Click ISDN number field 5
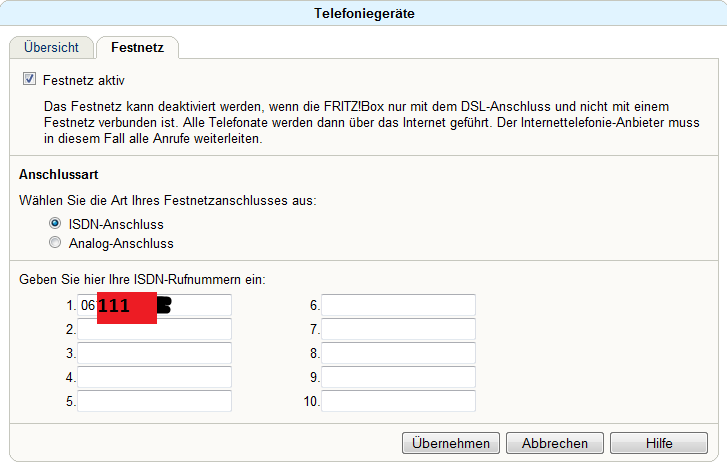This screenshot has height=462, width=727. [x=154, y=401]
